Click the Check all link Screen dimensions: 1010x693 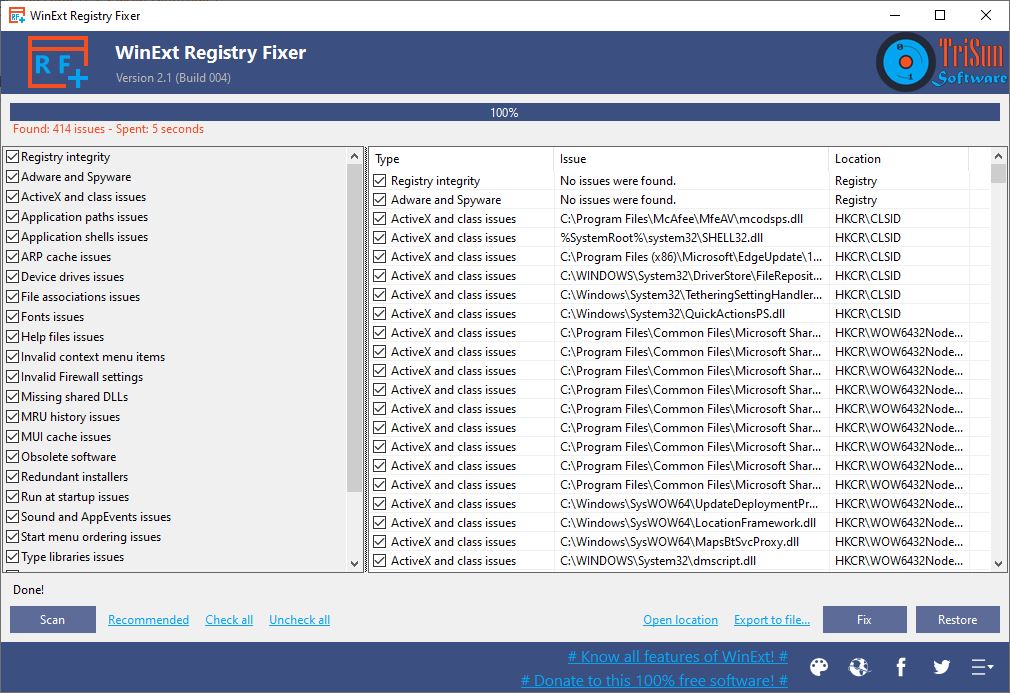tap(229, 620)
